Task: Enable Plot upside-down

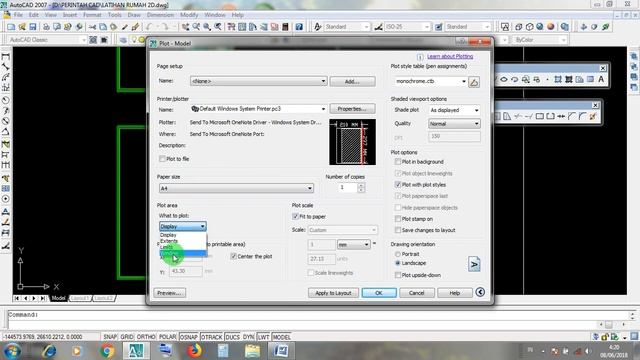Action: (x=398, y=275)
